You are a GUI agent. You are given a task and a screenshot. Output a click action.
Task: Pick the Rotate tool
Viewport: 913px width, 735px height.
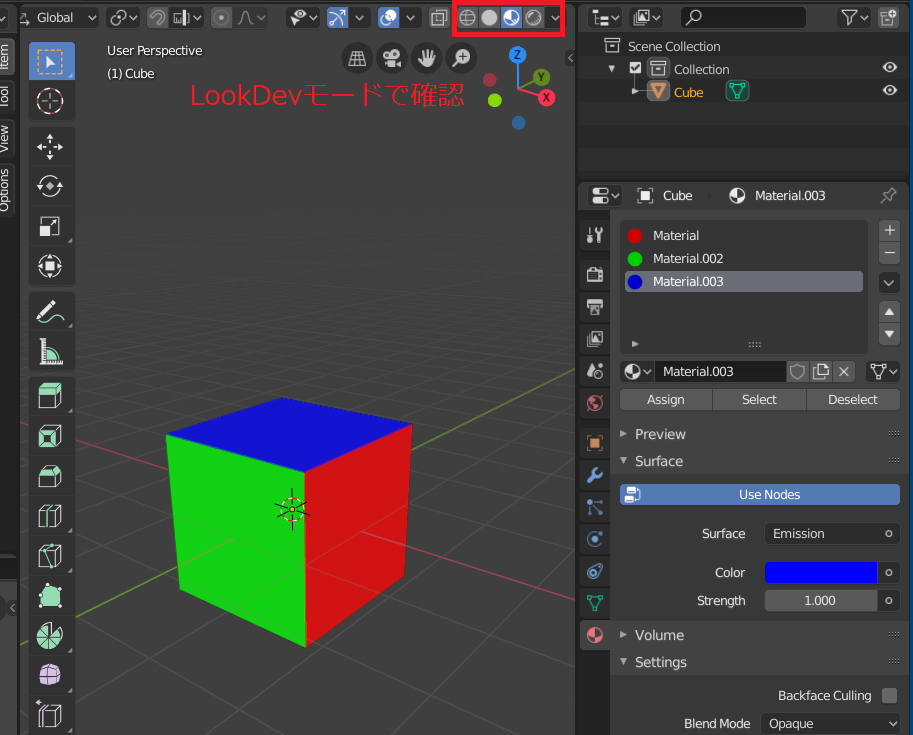click(x=50, y=186)
